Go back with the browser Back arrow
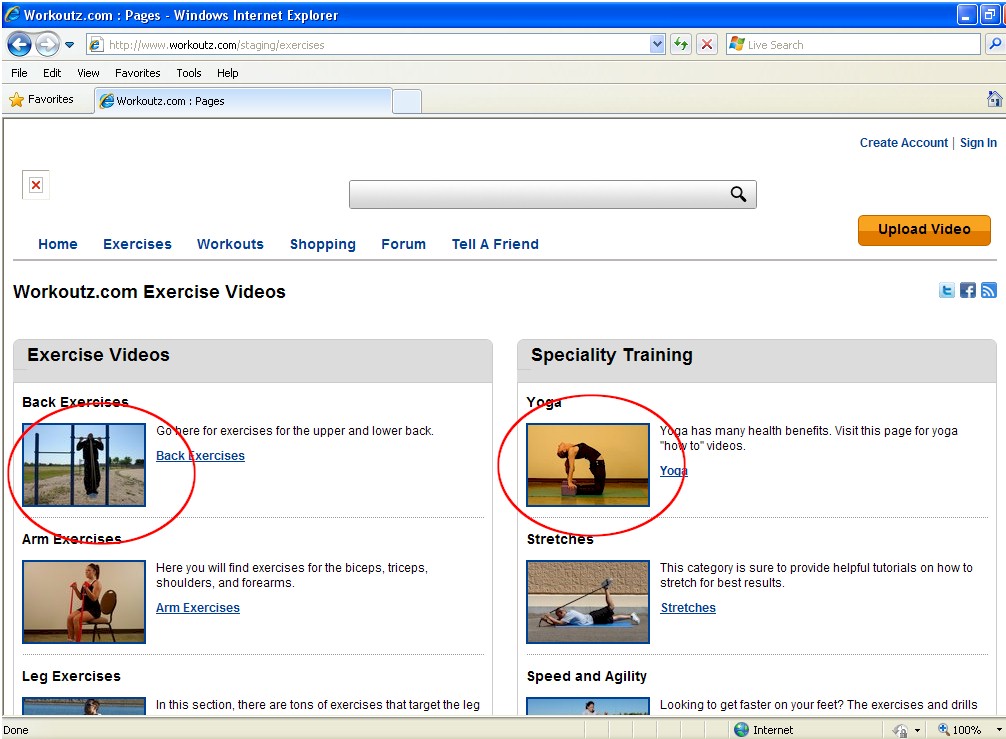Image resolution: width=1006 pixels, height=739 pixels. point(19,44)
